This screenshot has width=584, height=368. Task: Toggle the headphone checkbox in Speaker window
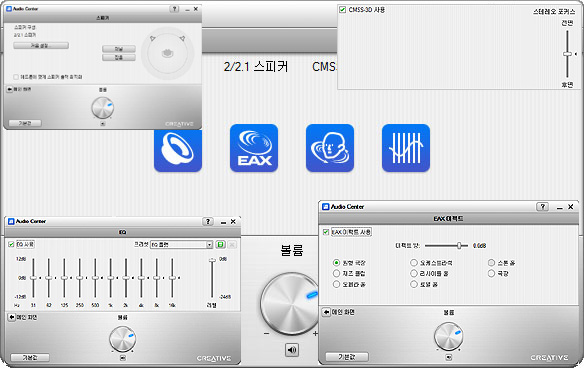[16, 77]
